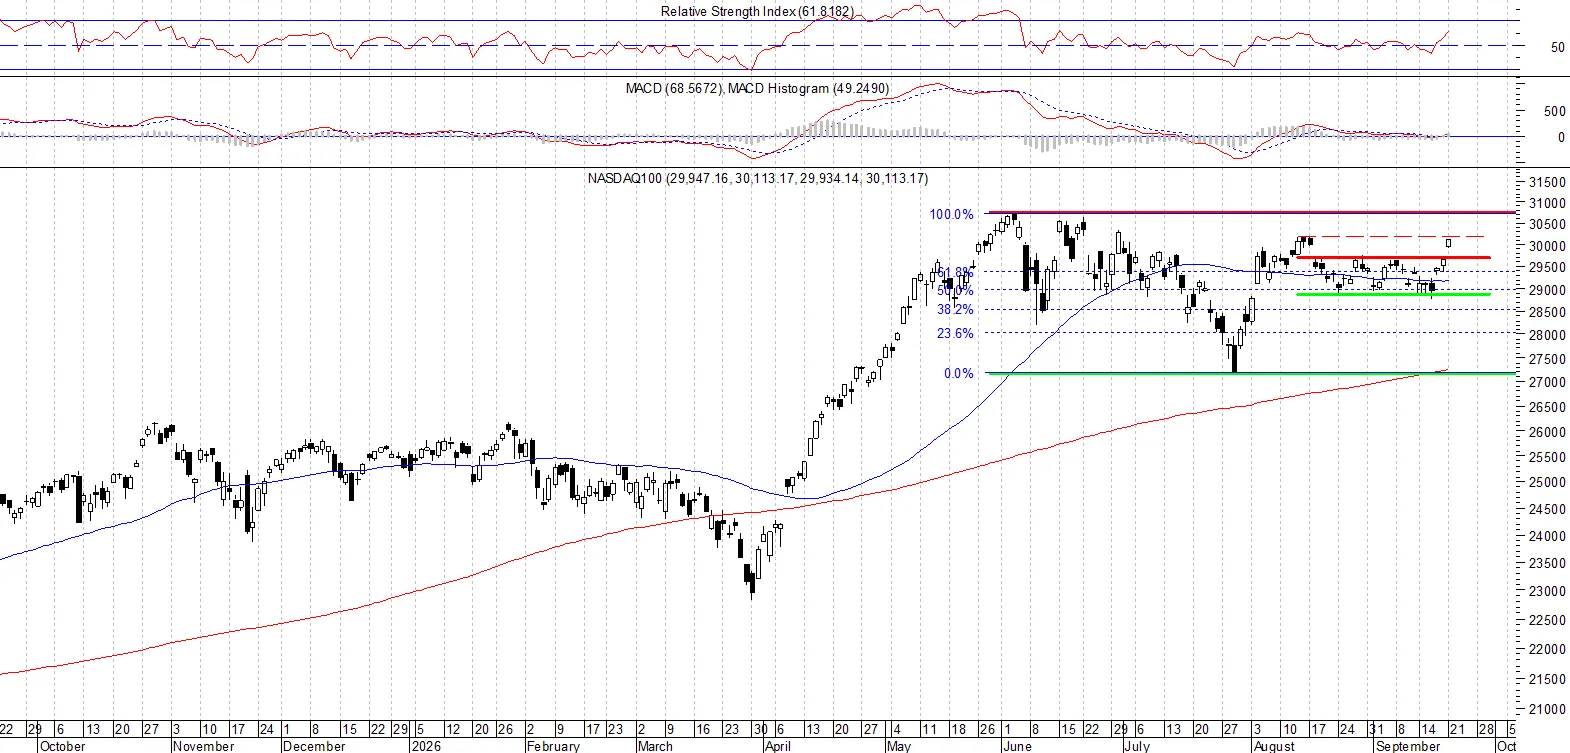Image resolution: width=1570 pixels, height=753 pixels.
Task: Select the 29000 price axis label
Action: pos(1547,291)
